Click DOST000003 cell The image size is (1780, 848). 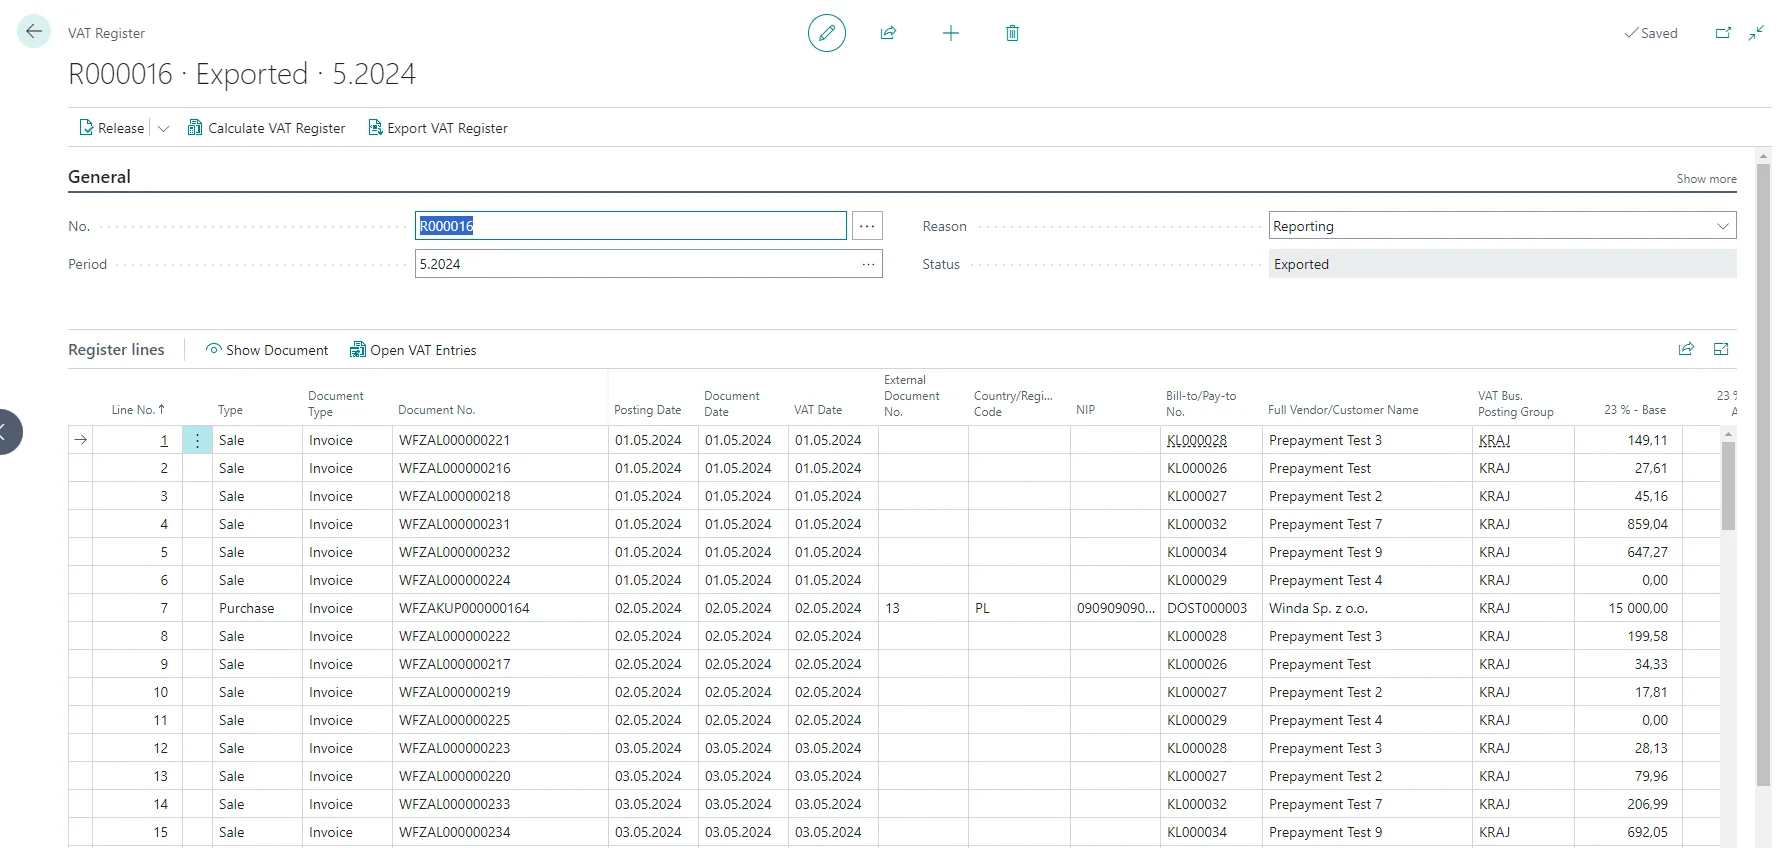tap(1207, 608)
